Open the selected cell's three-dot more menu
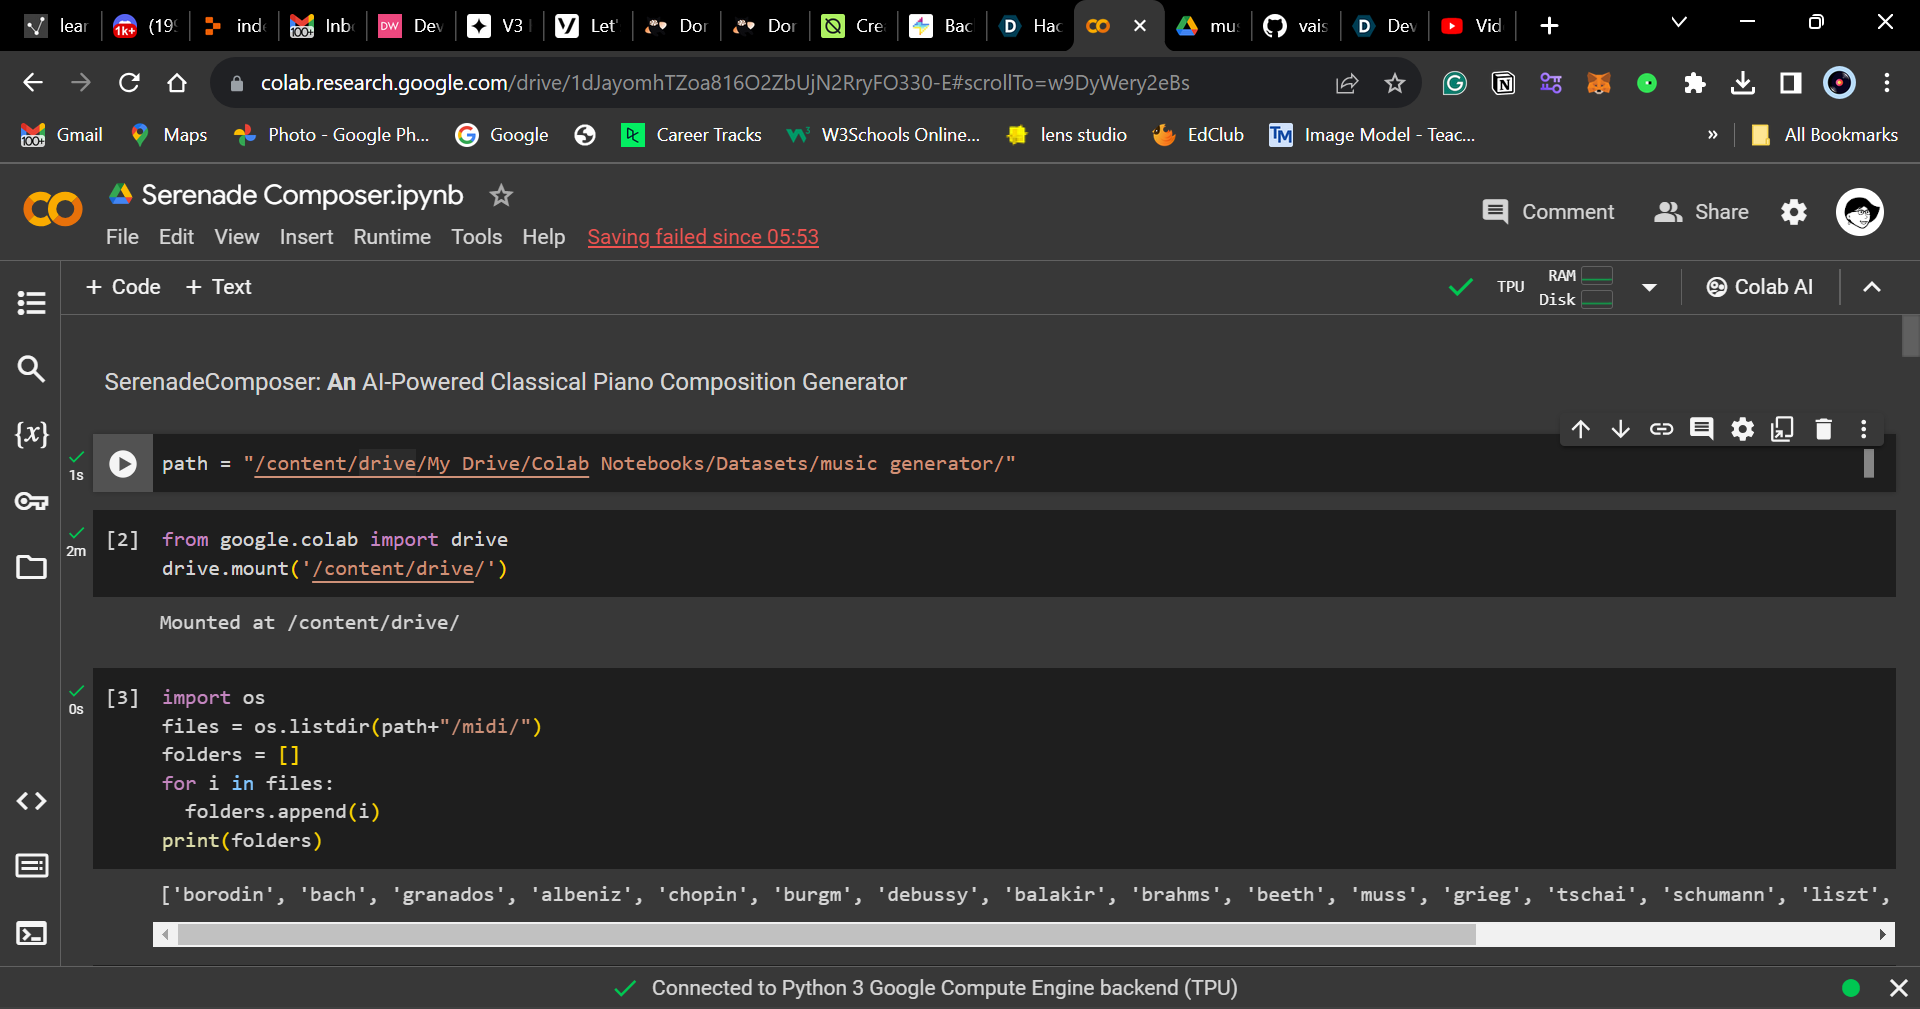This screenshot has height=1009, width=1920. point(1863,429)
